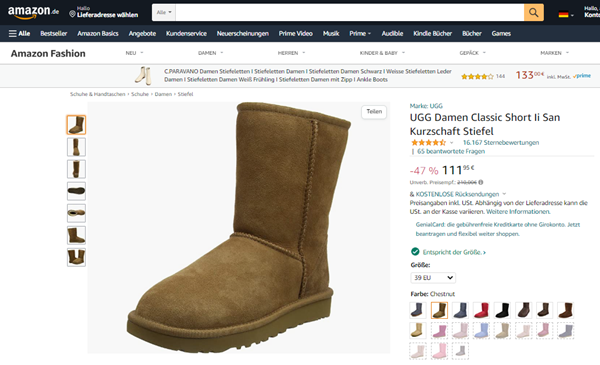Click the price info icon next to crossed-out price
Viewport: 600px width, 365px height.
click(481, 182)
